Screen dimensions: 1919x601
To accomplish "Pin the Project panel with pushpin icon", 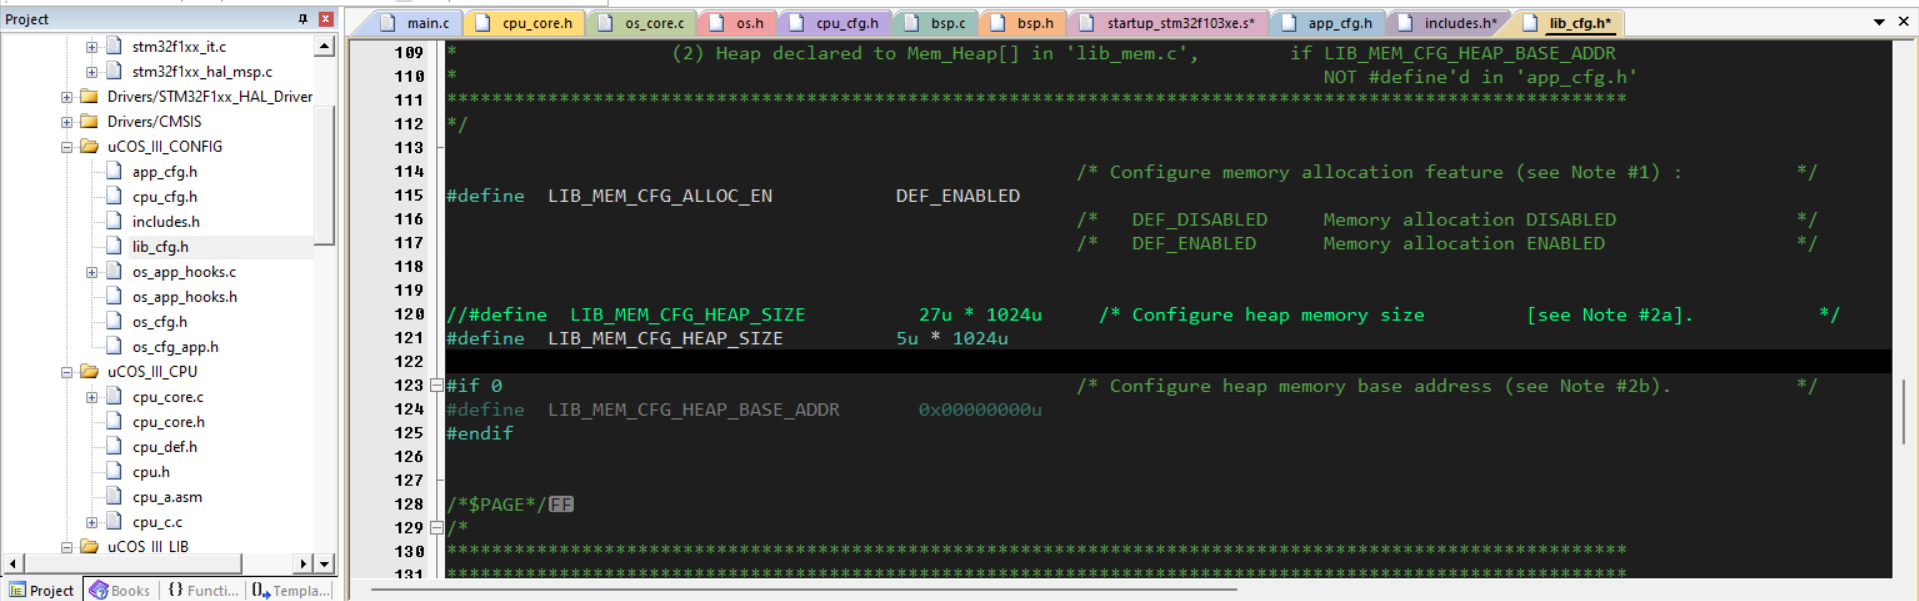I will pyautogui.click(x=303, y=19).
